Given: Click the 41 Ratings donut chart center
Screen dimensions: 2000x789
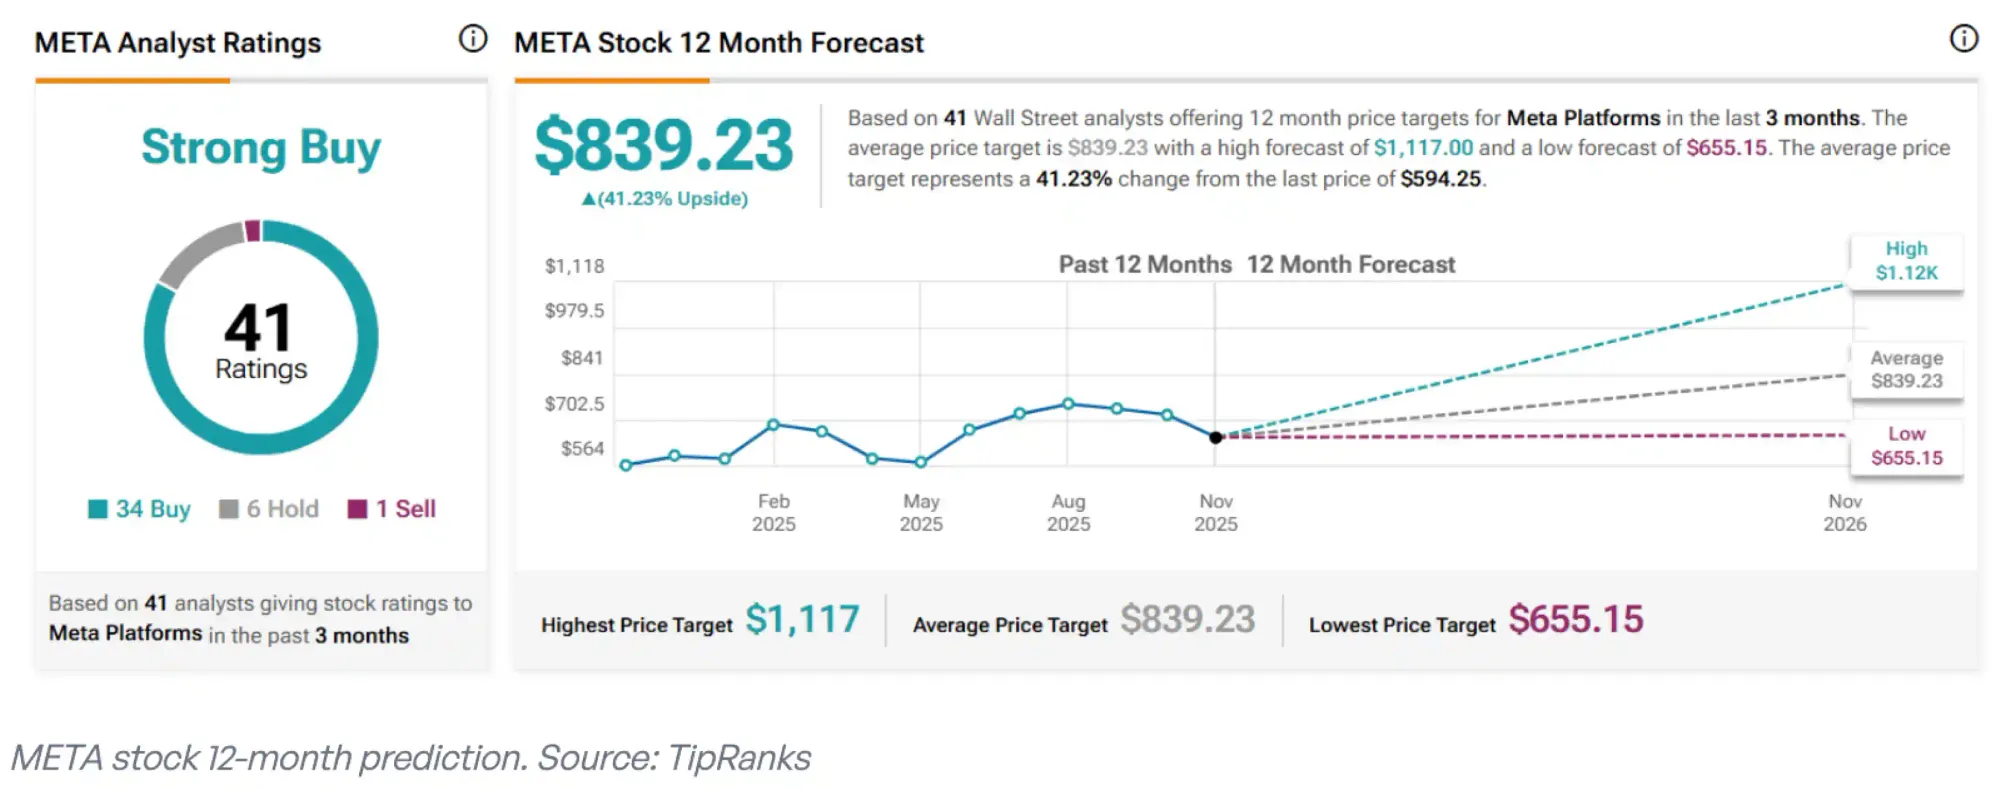Looking at the screenshot, I should pos(260,338).
